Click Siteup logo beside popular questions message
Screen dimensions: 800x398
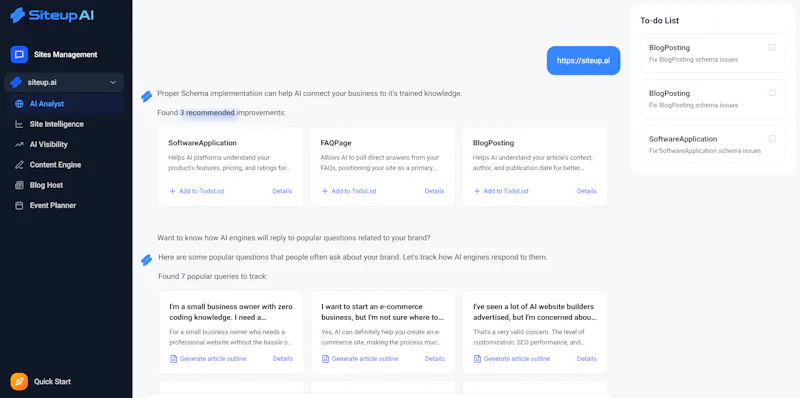tap(146, 260)
